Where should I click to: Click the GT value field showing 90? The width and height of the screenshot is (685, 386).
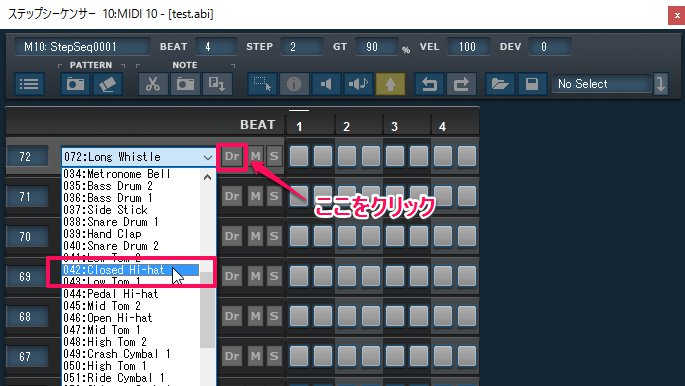[x=377, y=47]
